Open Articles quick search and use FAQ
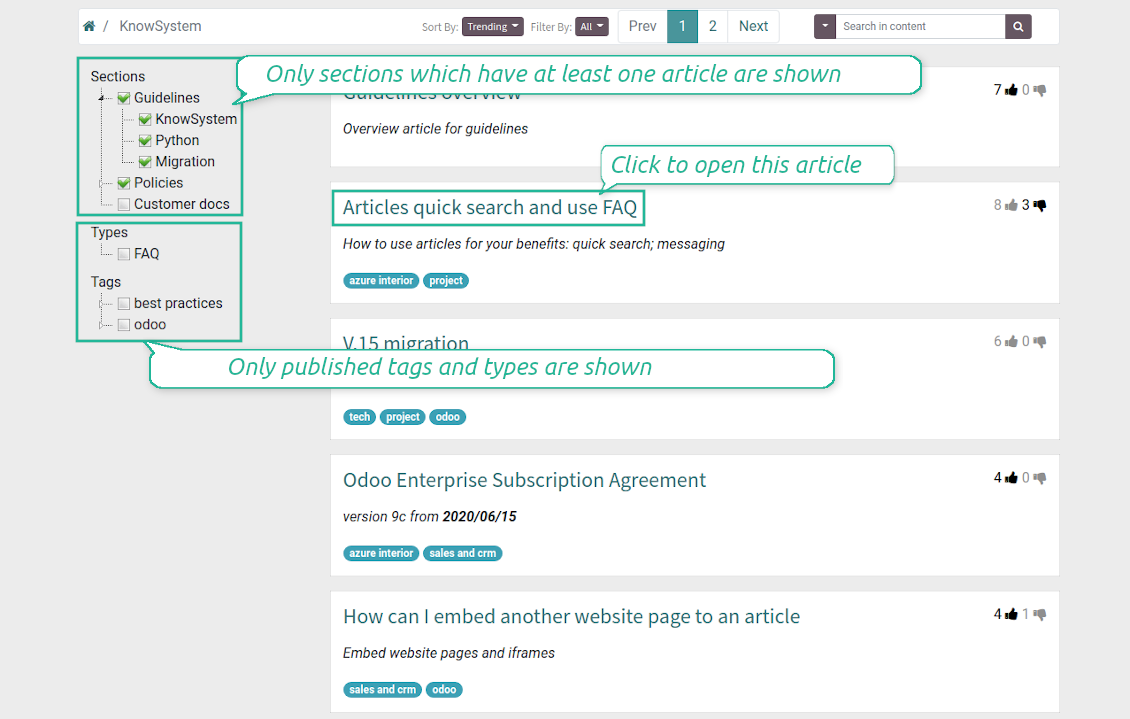Viewport: 1130px width, 719px height. coord(489,207)
